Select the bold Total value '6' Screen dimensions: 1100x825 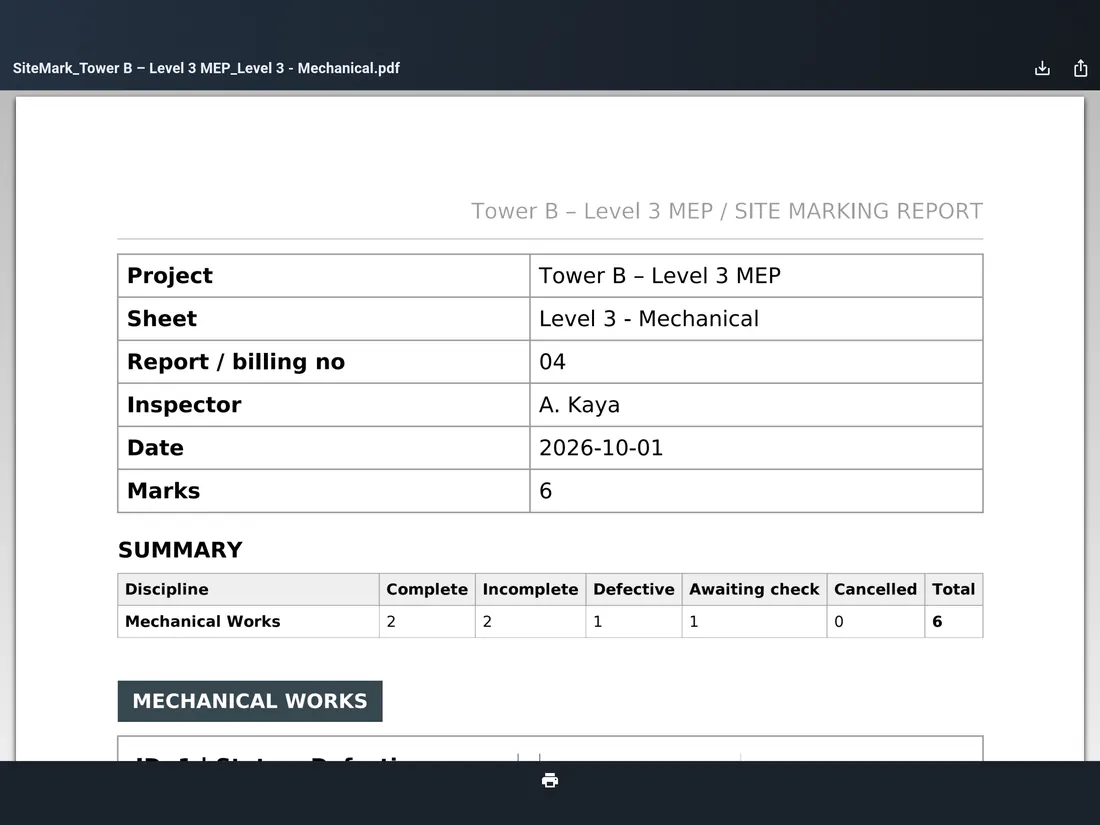click(937, 622)
